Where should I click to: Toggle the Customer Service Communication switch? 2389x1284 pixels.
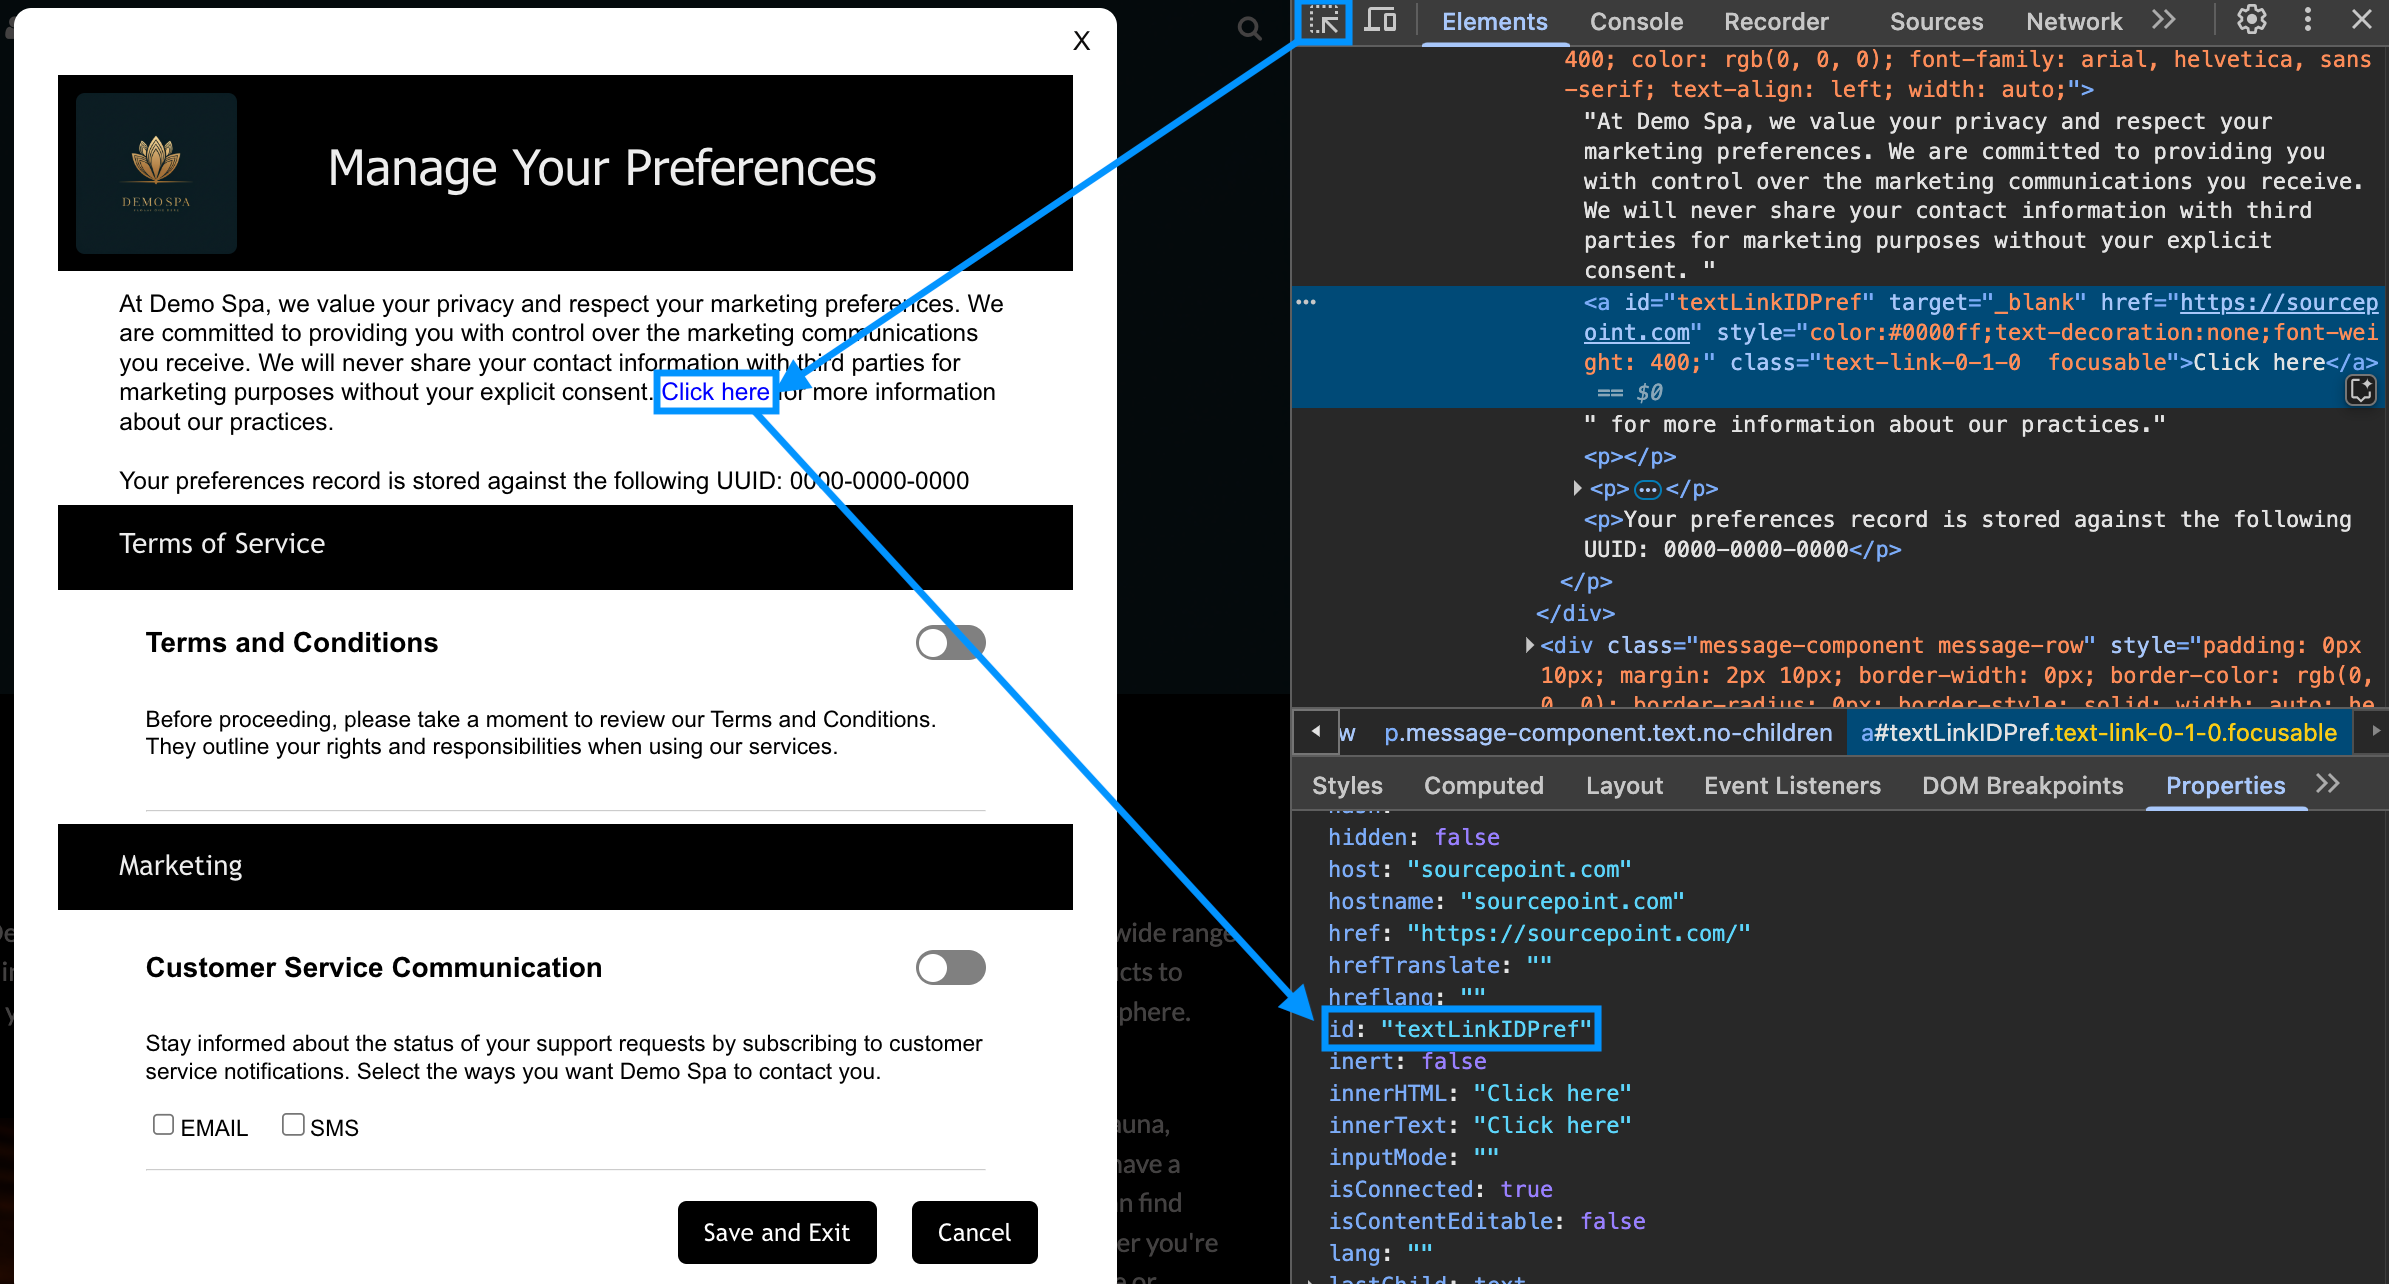pyautogui.click(x=950, y=968)
